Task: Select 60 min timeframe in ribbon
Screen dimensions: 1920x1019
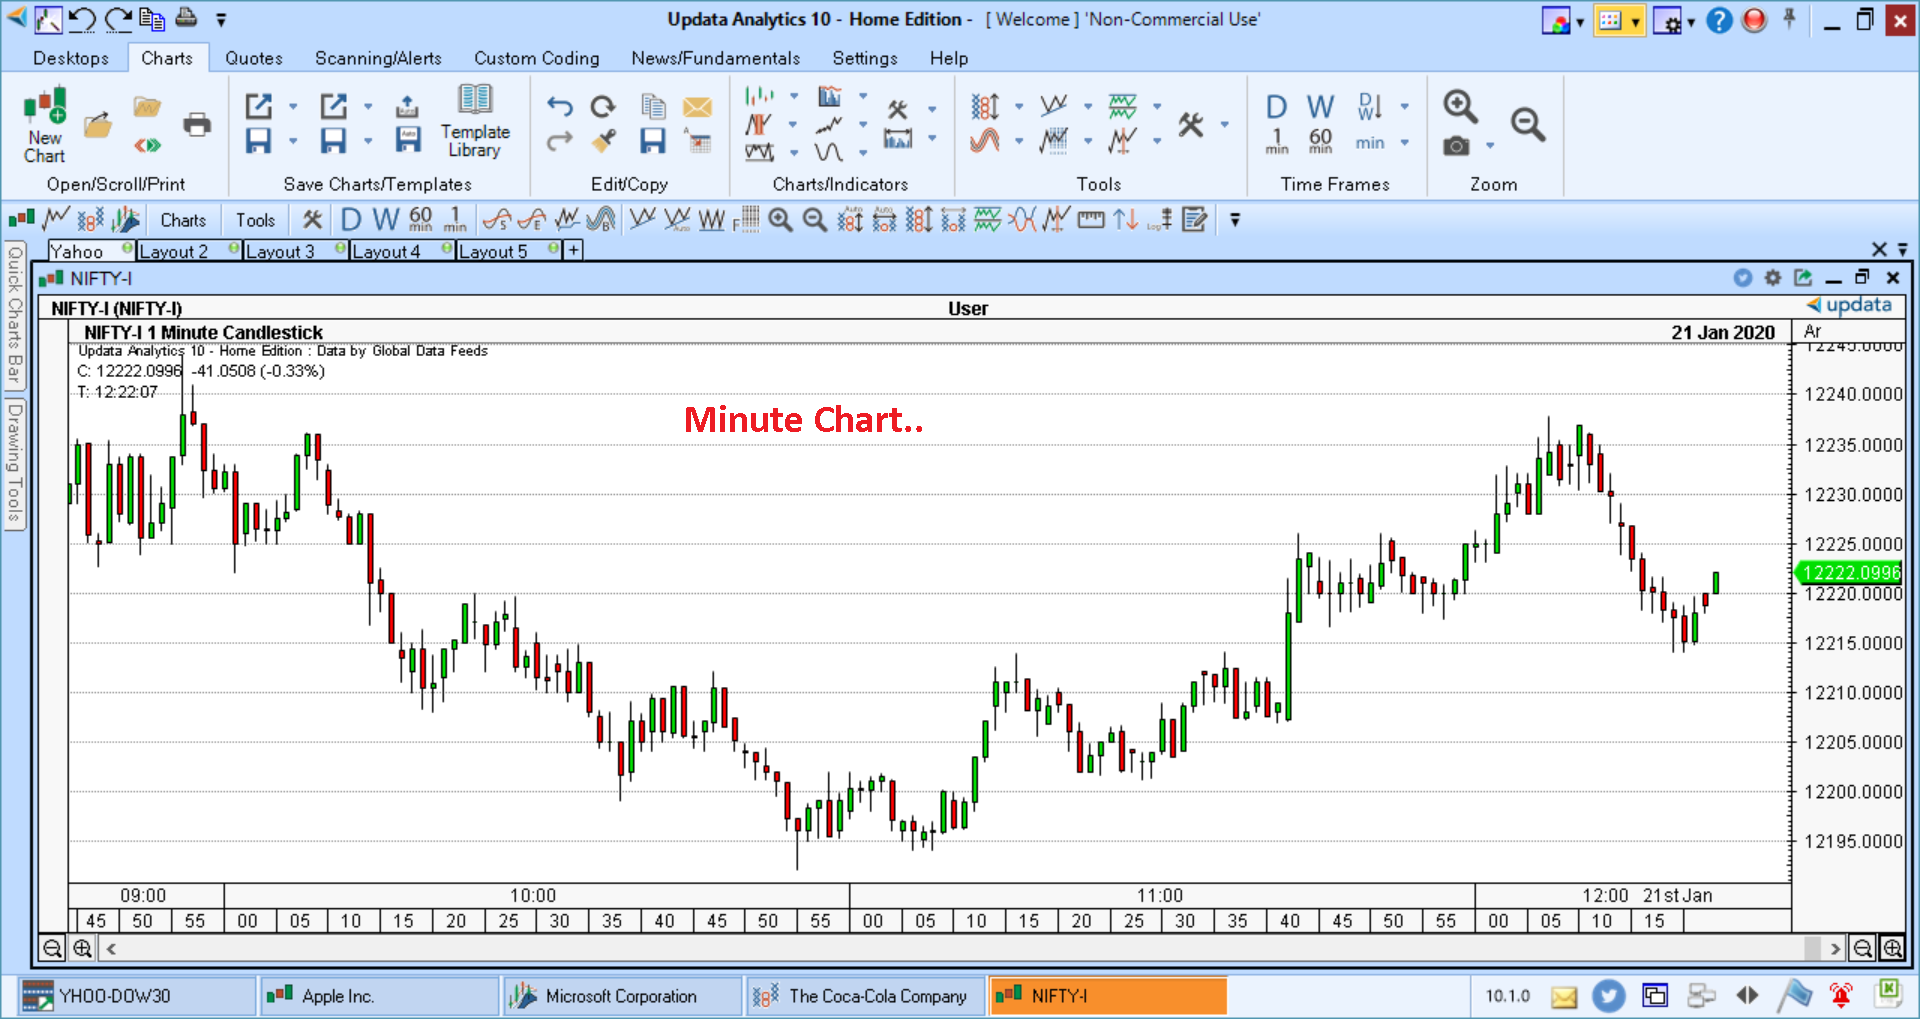Action: point(1320,140)
